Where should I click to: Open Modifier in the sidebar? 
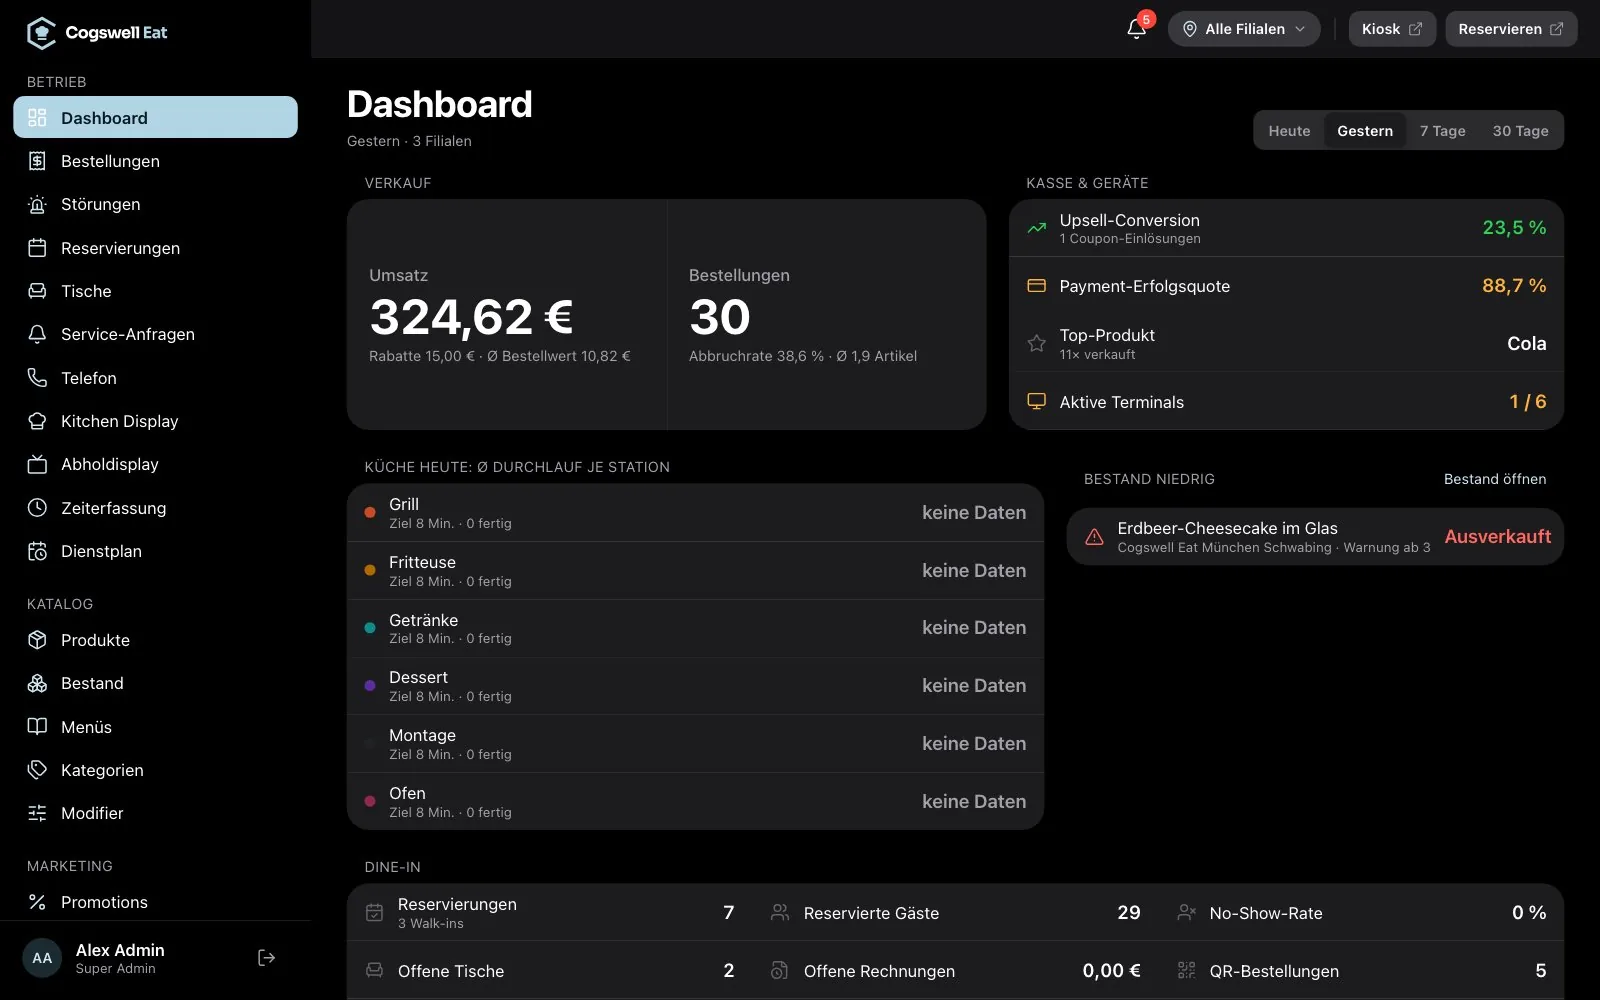tap(155, 813)
